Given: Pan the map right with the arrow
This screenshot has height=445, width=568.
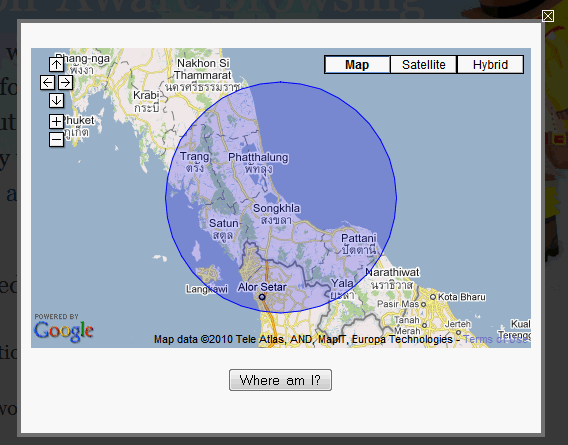Looking at the screenshot, I should point(65,83).
